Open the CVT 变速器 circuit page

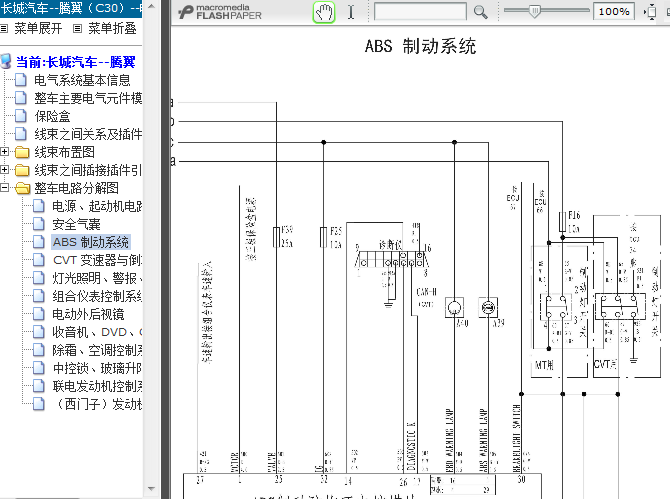(x=97, y=260)
